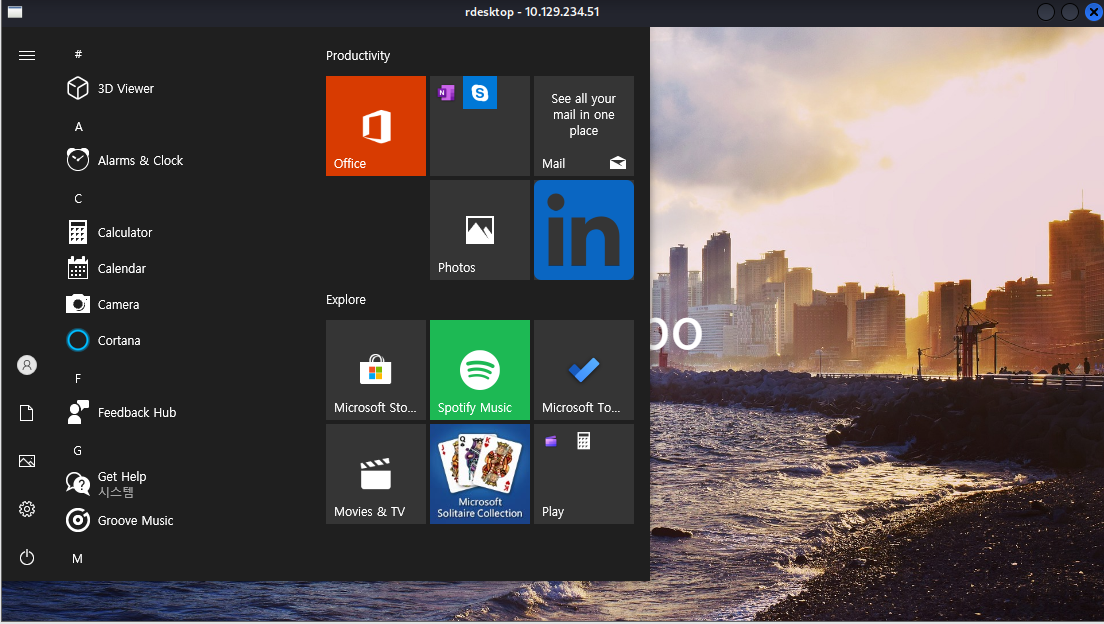
Task: Open Settings gear in Start sidebar
Action: [x=27, y=509]
